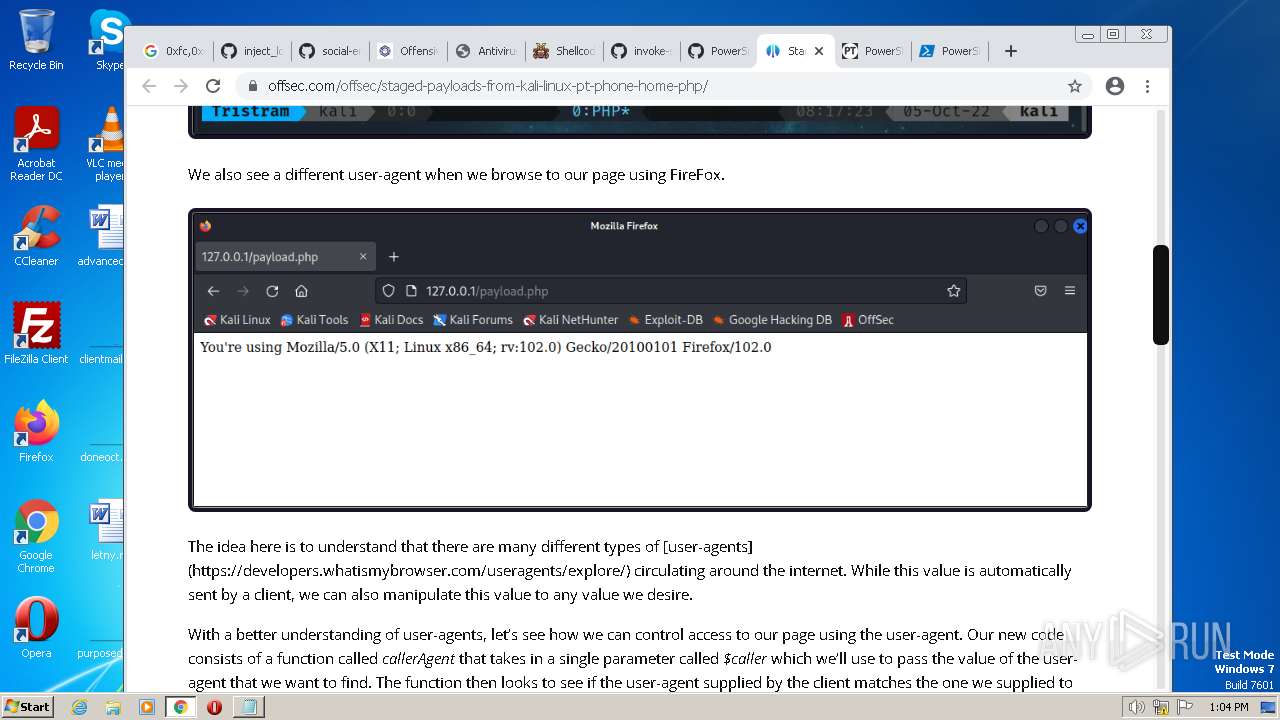
Task: Switch to the PT PowerS tab
Action: [x=872, y=51]
